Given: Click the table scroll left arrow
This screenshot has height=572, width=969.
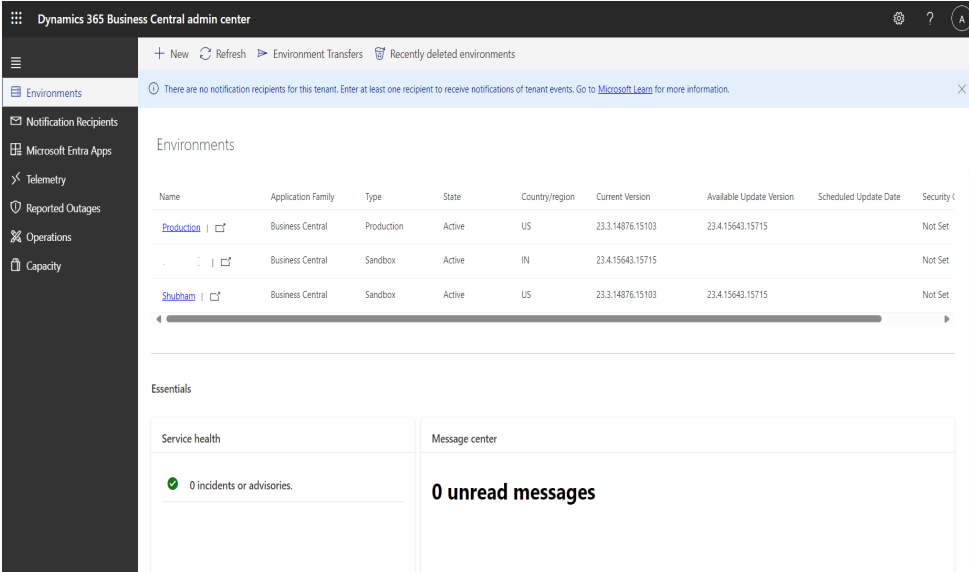Looking at the screenshot, I should pyautogui.click(x=159, y=319).
